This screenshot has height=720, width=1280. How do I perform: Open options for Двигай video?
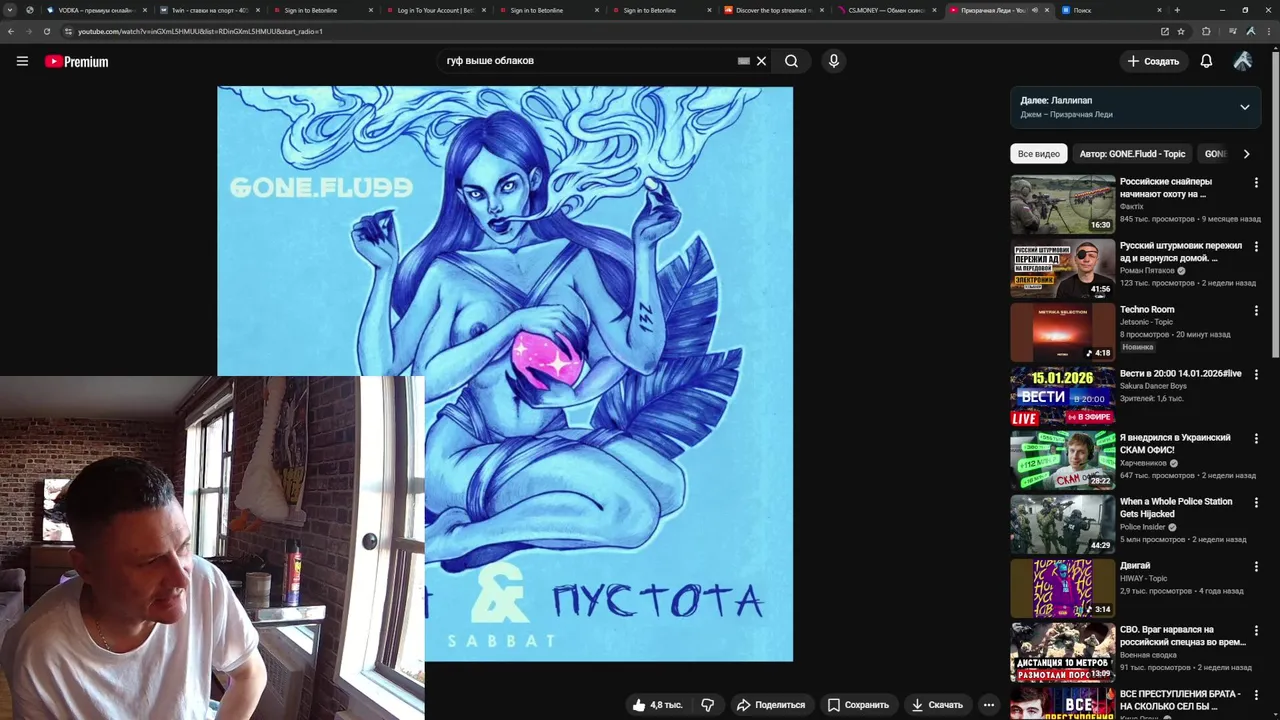[1256, 566]
